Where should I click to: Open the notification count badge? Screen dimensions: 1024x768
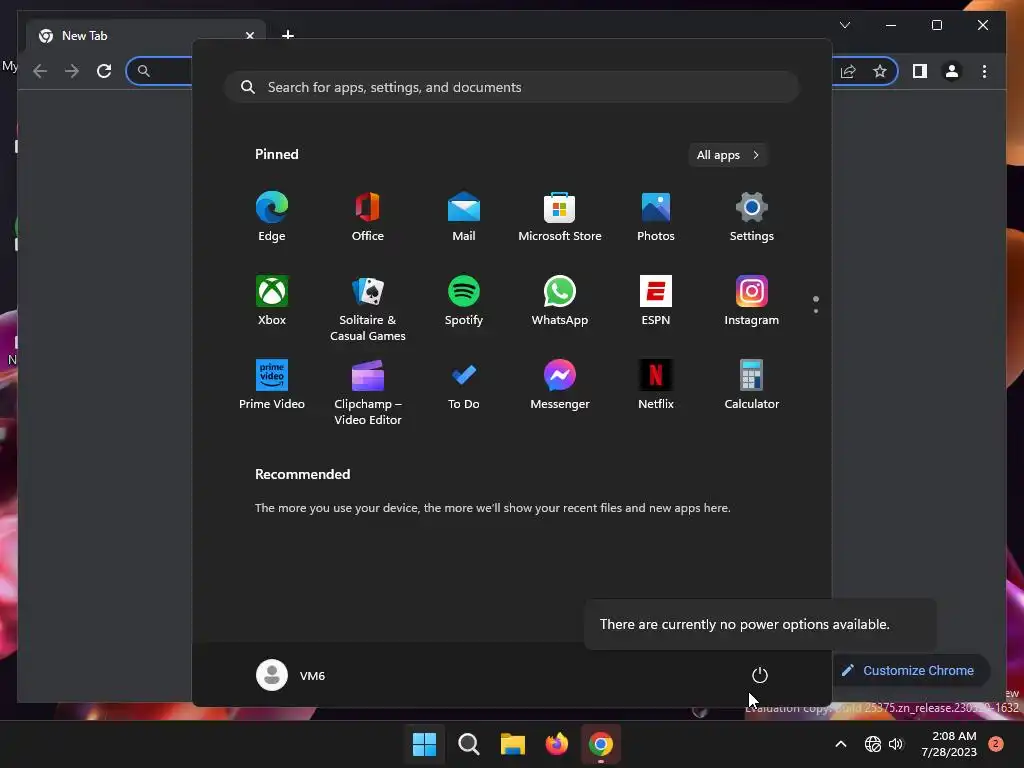(996, 744)
